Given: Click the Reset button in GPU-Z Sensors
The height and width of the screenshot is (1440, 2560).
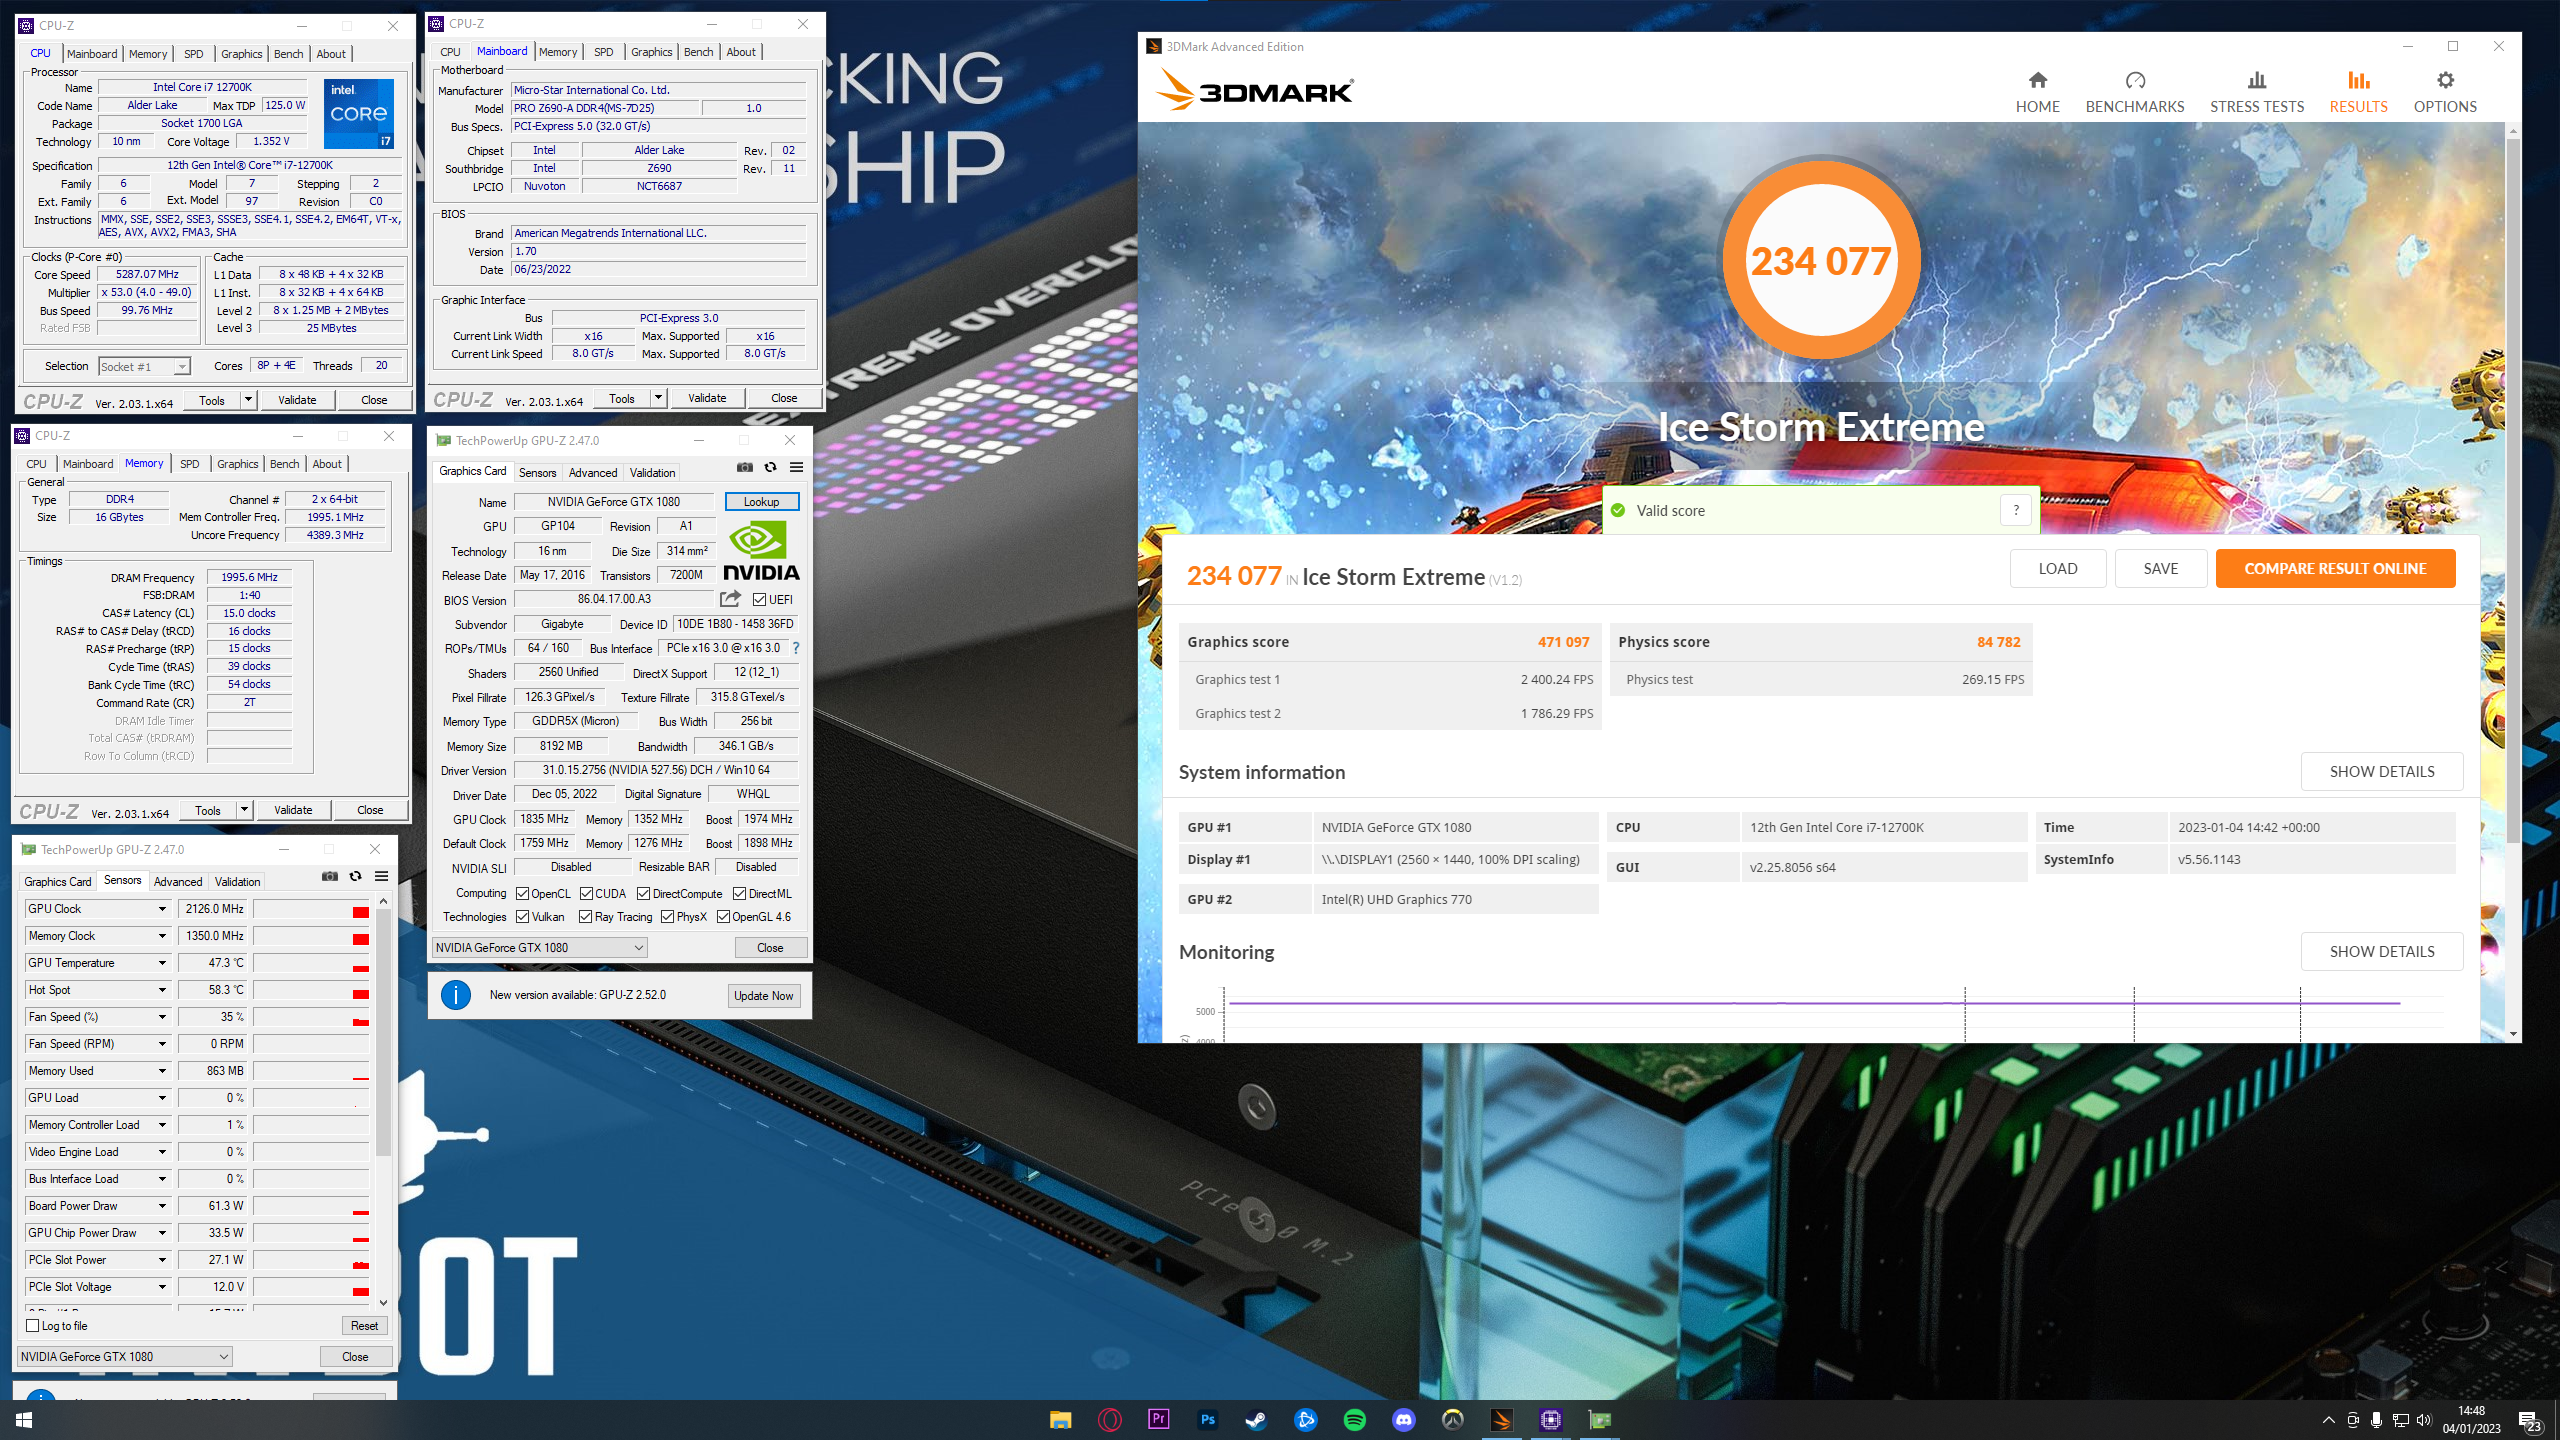Looking at the screenshot, I should 364,1326.
